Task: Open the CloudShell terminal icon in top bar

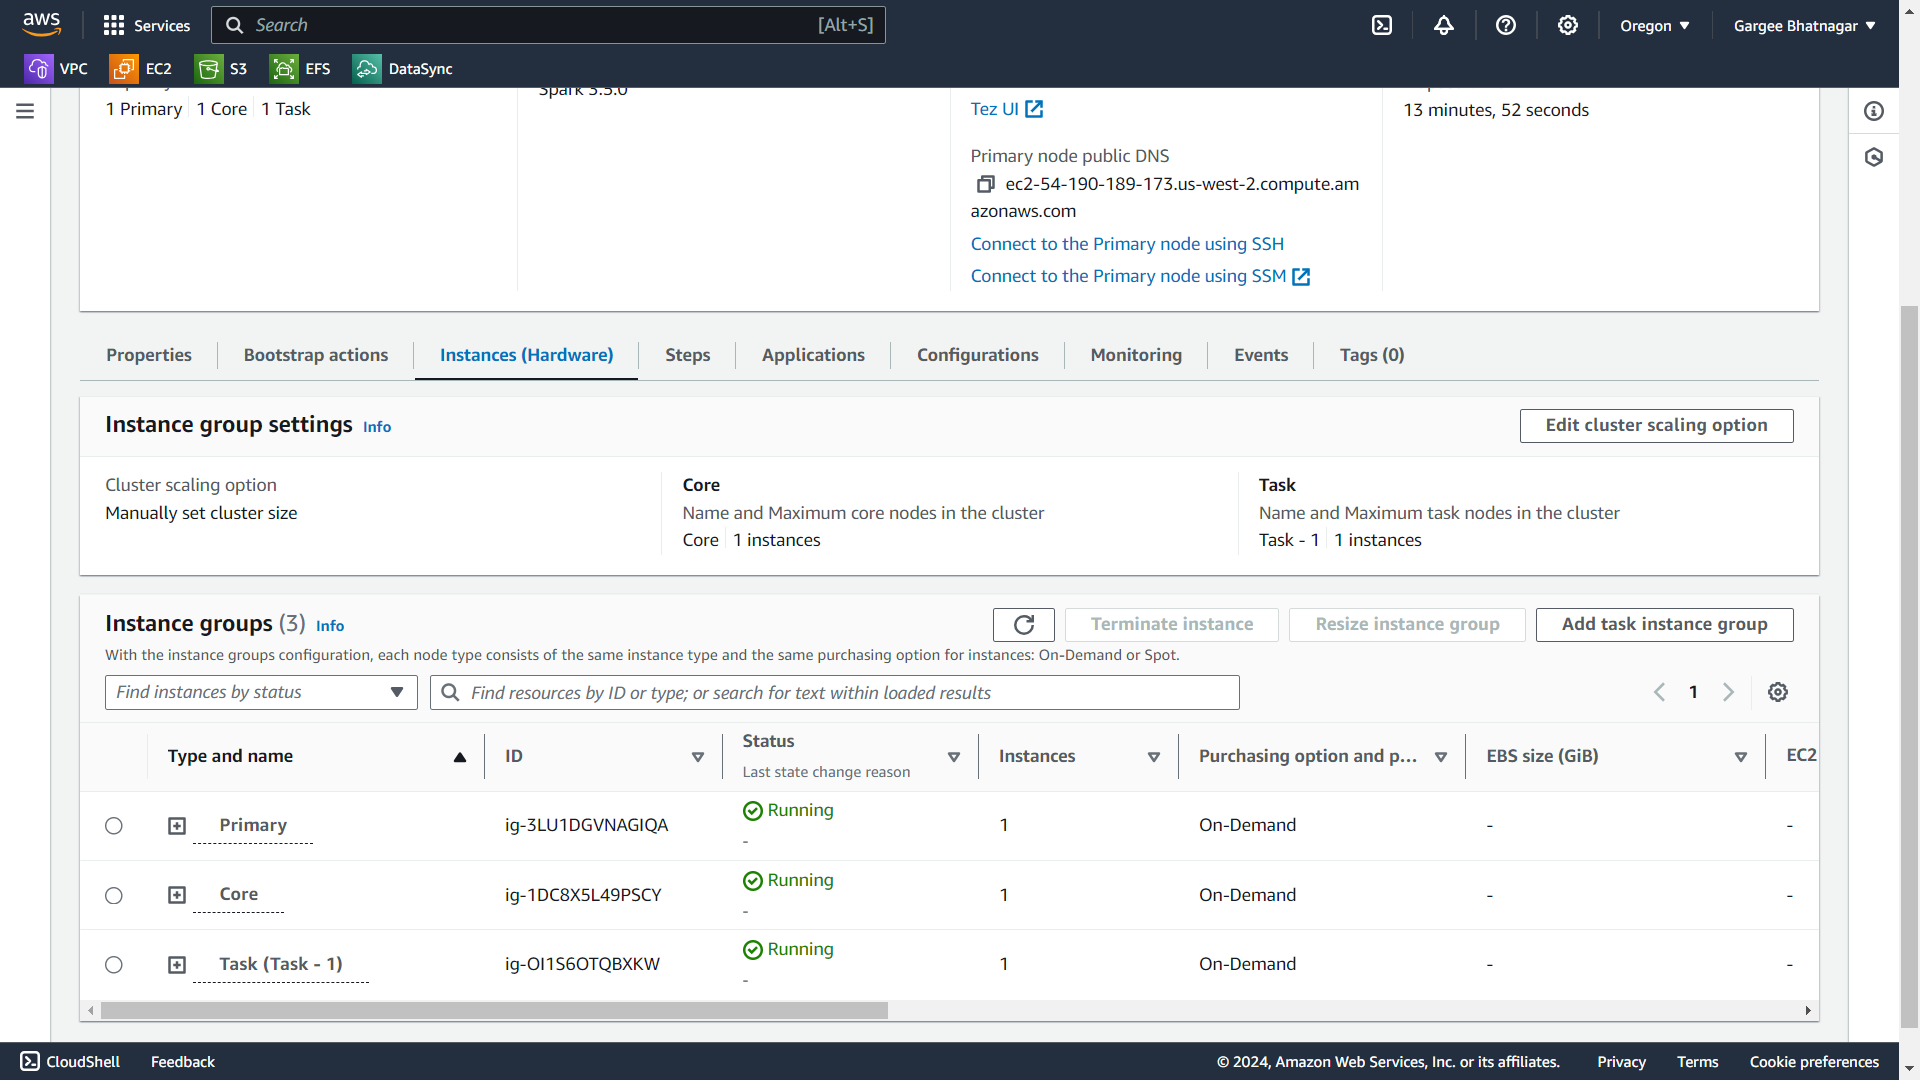Action: pyautogui.click(x=1382, y=26)
